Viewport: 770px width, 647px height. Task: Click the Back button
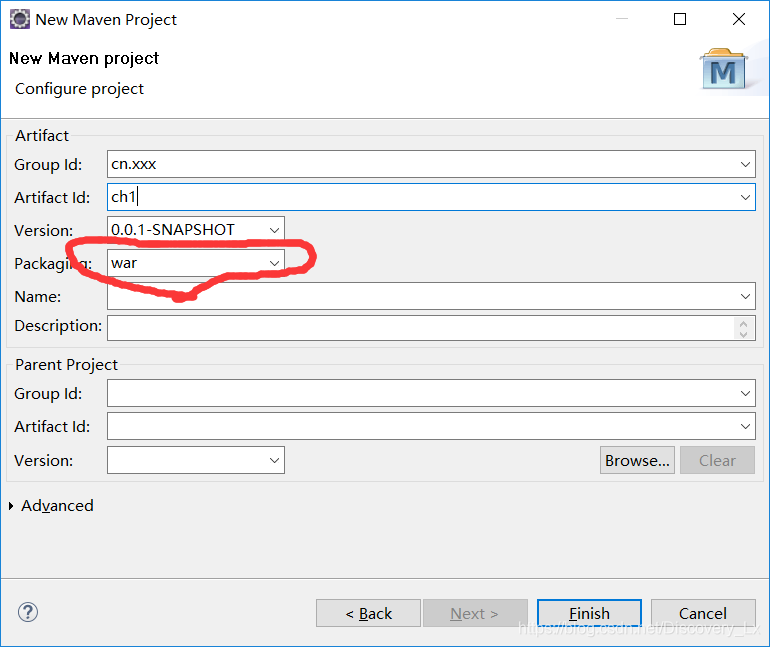(368, 613)
